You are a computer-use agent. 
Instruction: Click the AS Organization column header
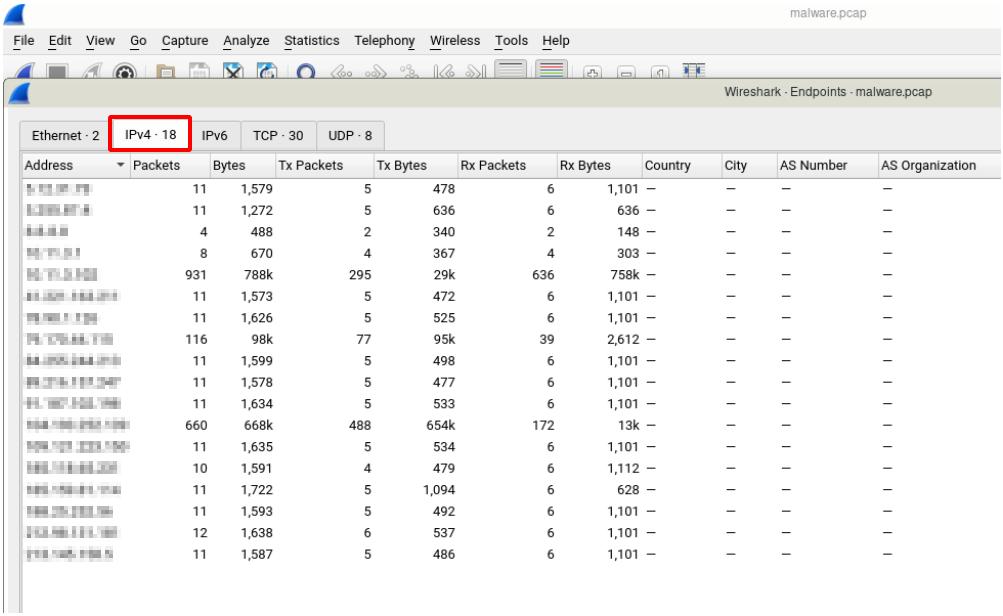click(939, 165)
